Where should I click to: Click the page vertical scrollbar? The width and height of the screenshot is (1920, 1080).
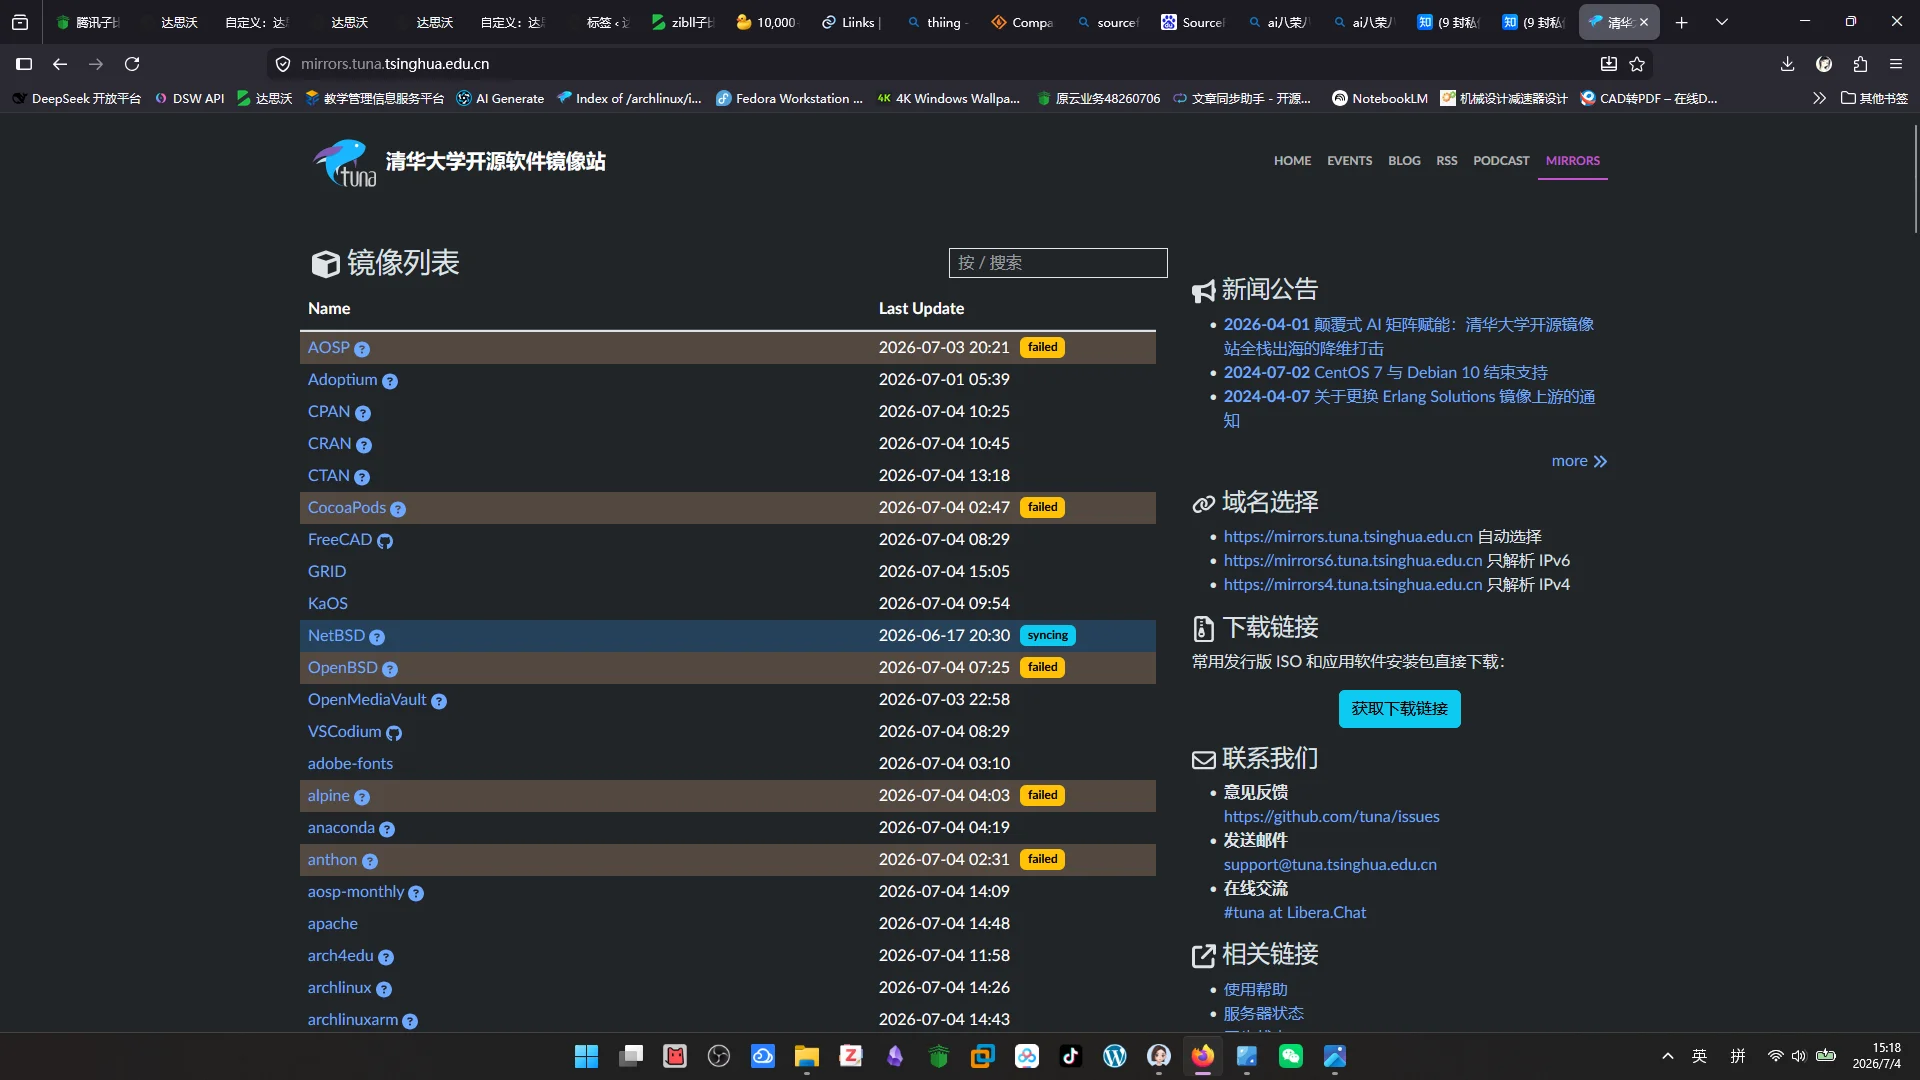coord(1914,180)
